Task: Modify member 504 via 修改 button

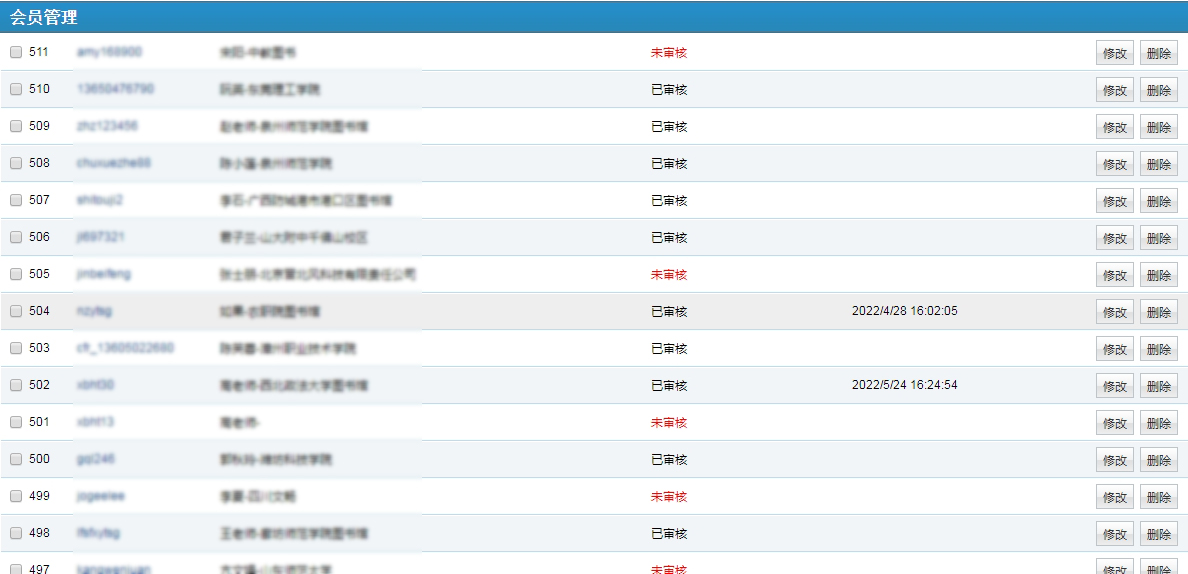Action: pyautogui.click(x=1114, y=313)
